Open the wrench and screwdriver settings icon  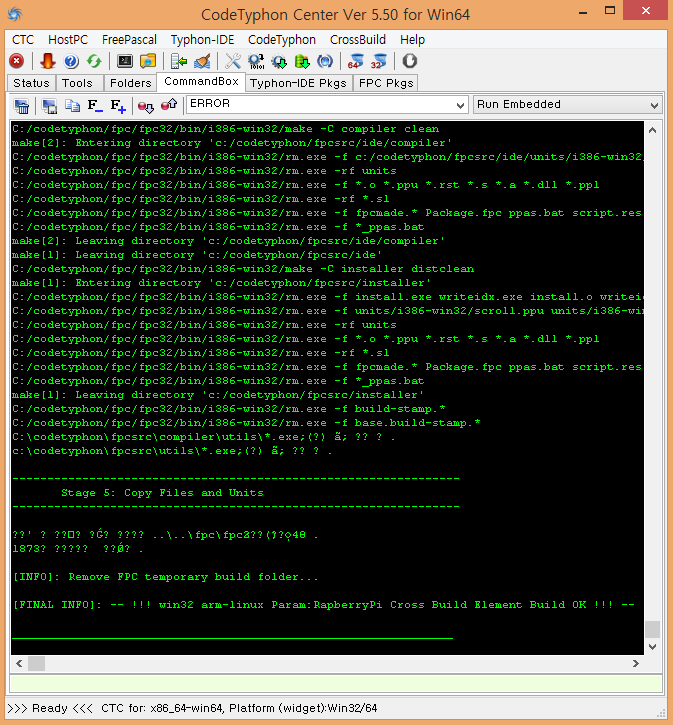click(232, 61)
